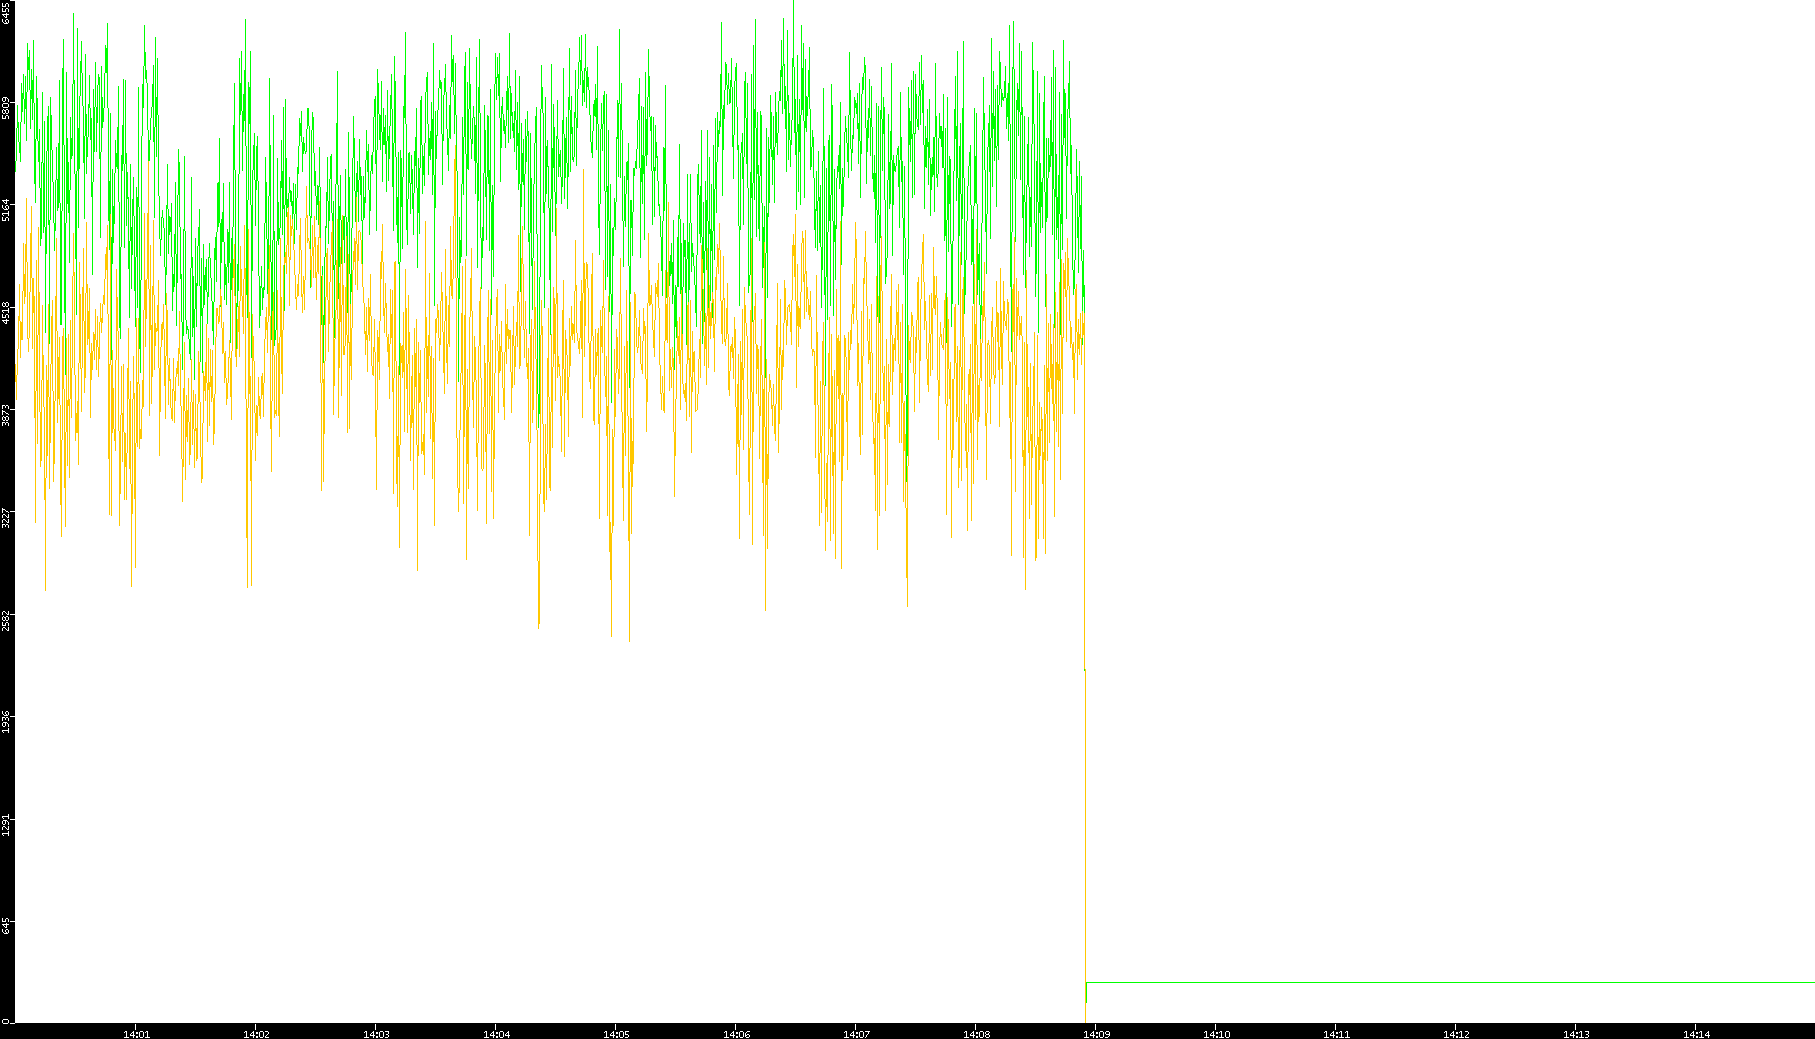
Task: Click the 14:03 label on time axis
Action: pyautogui.click(x=376, y=1033)
